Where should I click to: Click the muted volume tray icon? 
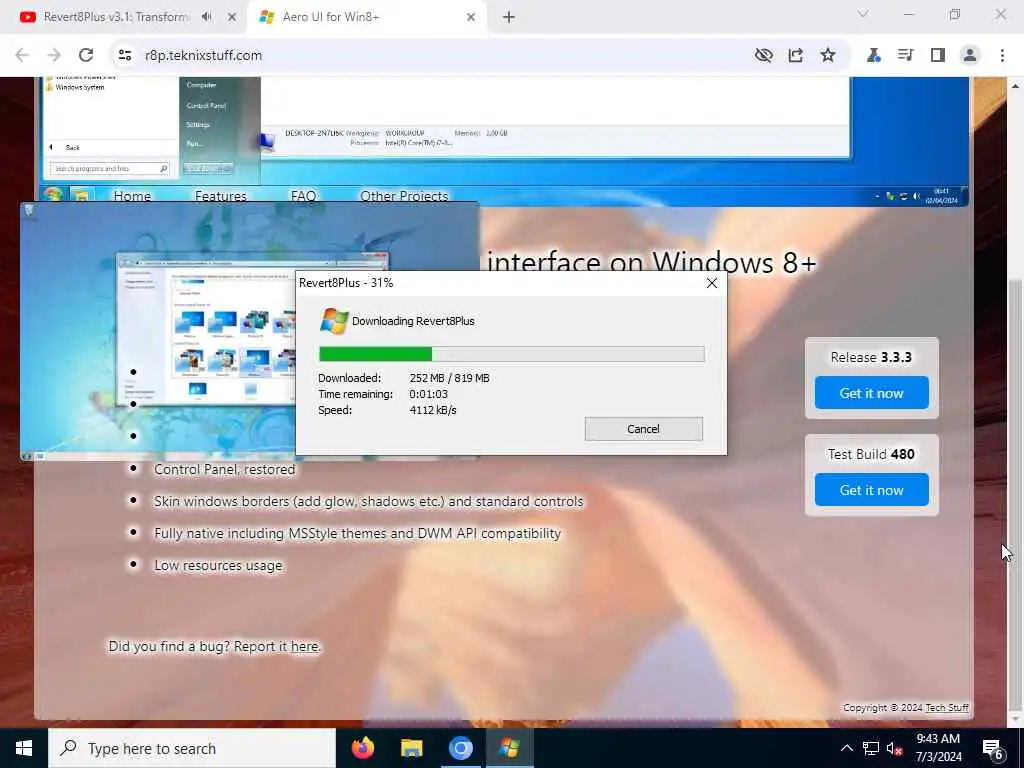(x=895, y=748)
